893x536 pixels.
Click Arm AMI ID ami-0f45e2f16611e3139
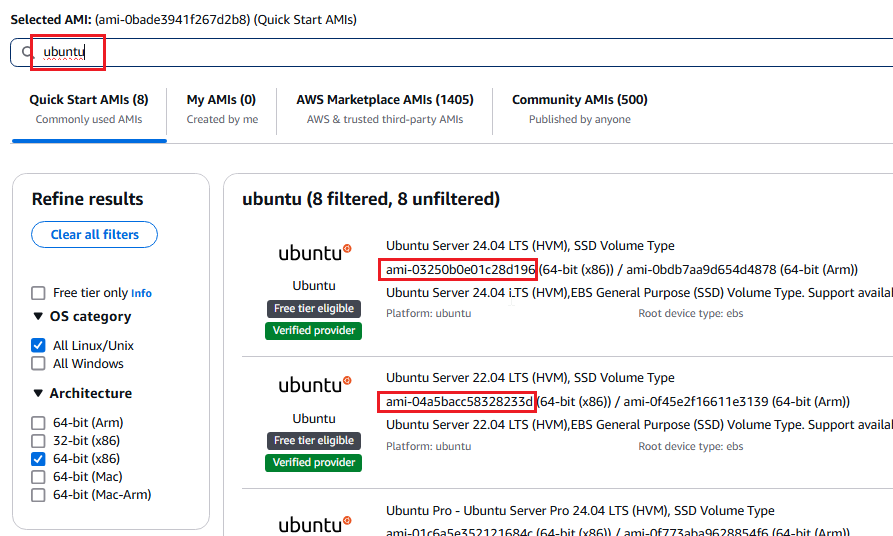pos(695,402)
